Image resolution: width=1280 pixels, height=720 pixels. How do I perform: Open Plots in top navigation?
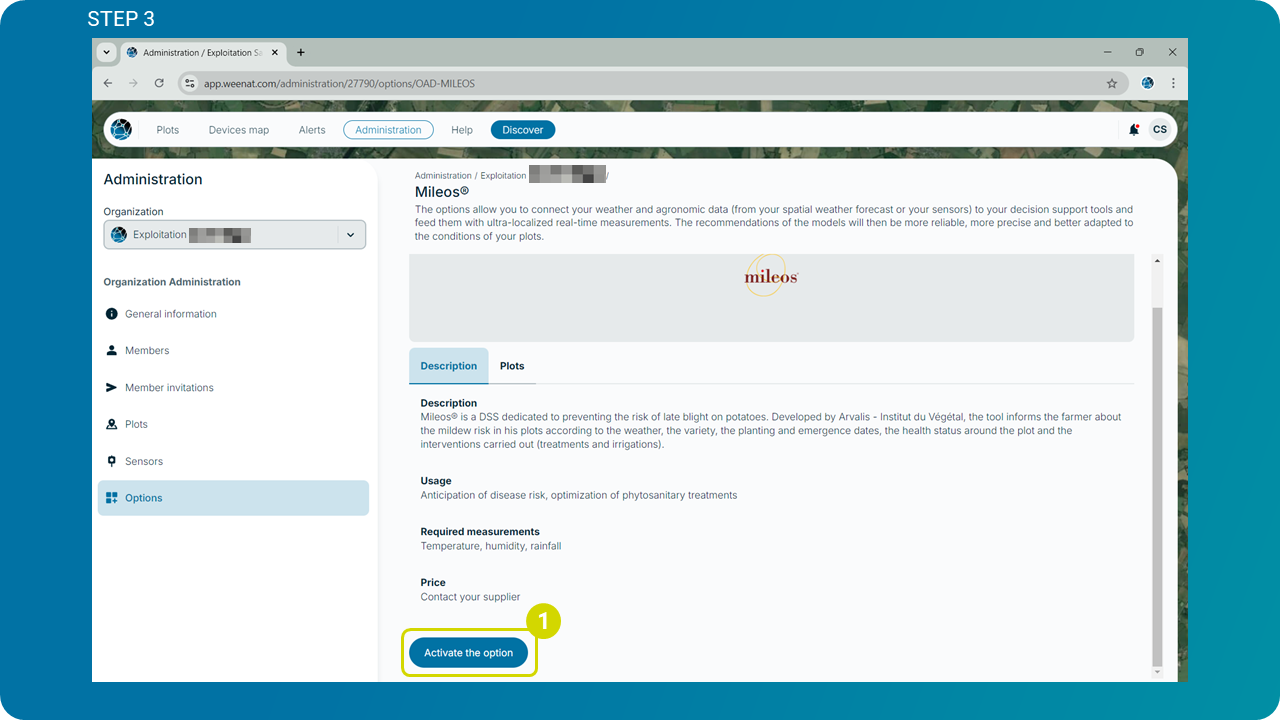(x=168, y=130)
